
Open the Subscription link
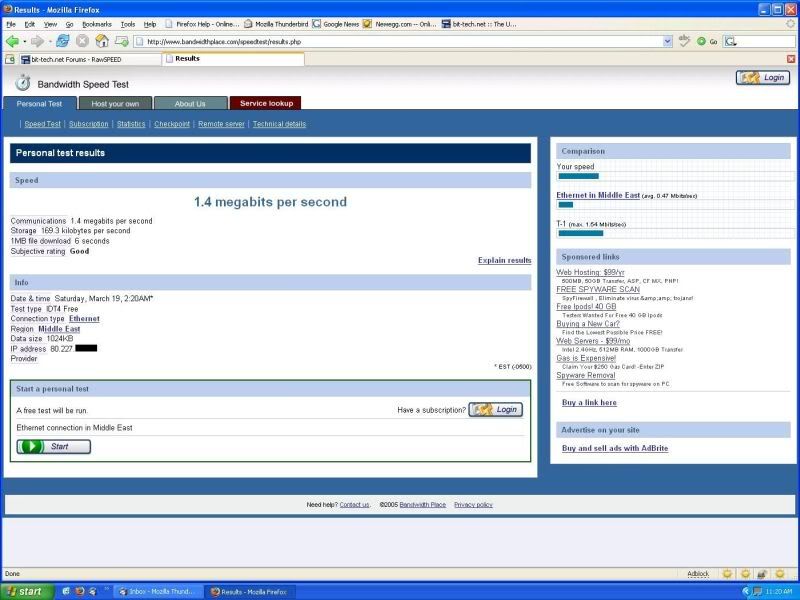tap(89, 124)
